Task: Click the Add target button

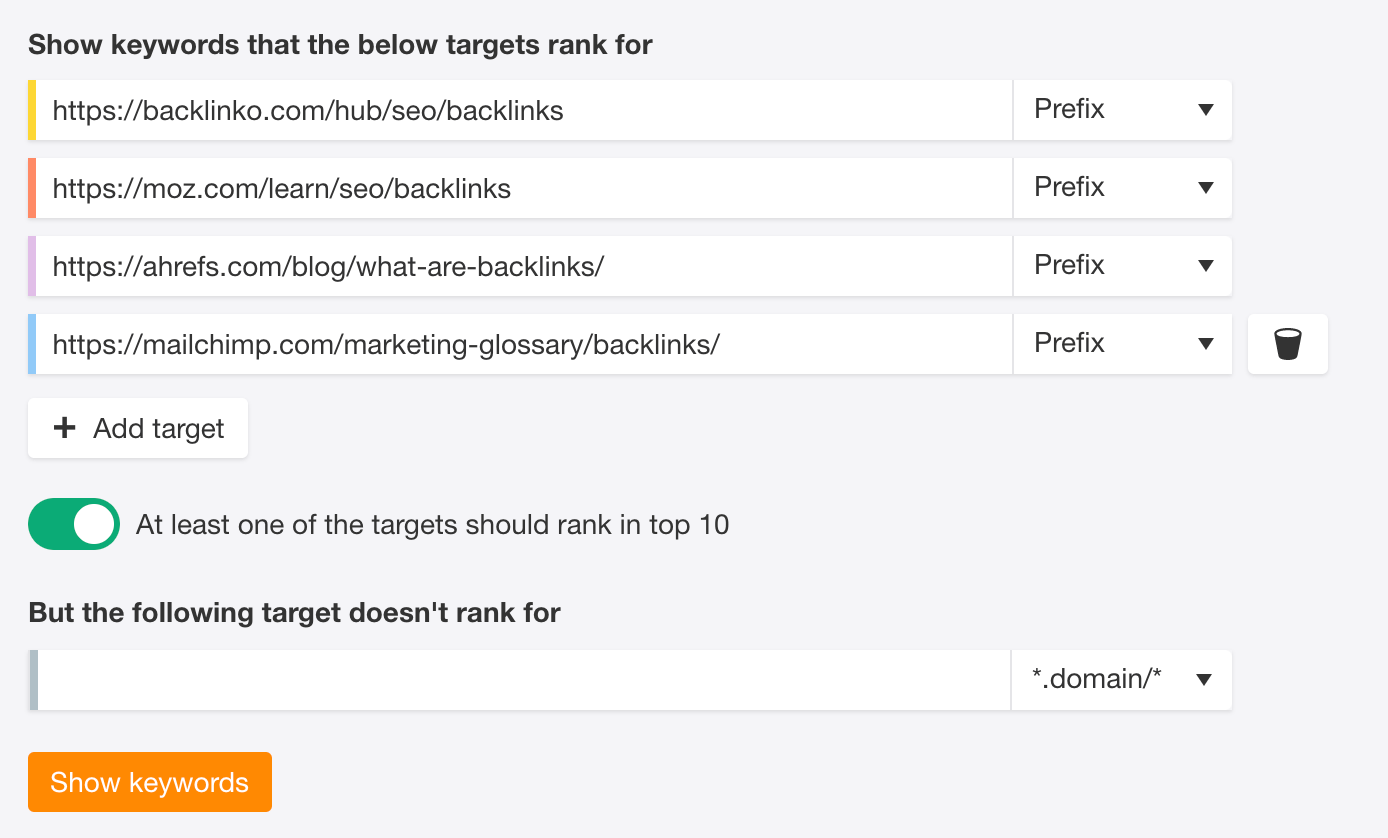Action: click(138, 428)
